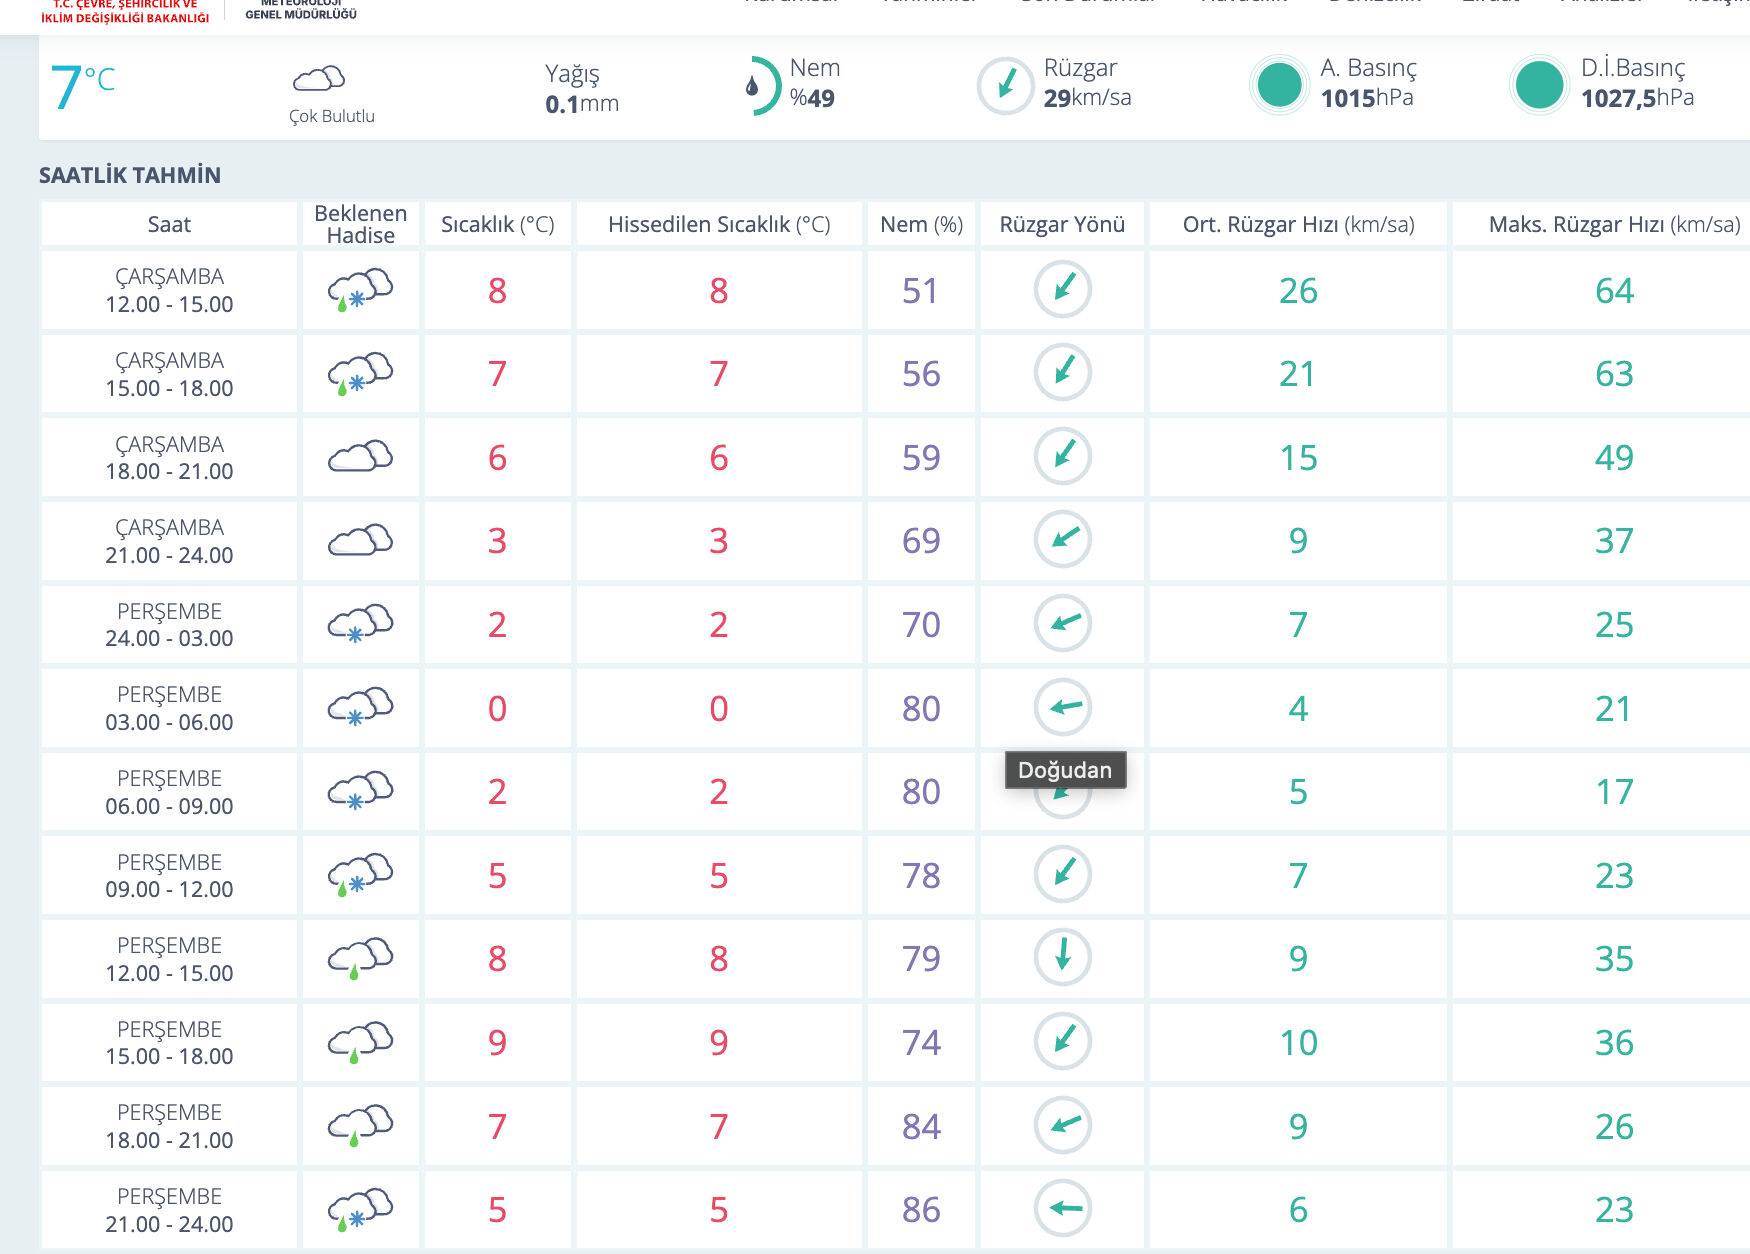Click the Nem (%) column header

coord(921,224)
